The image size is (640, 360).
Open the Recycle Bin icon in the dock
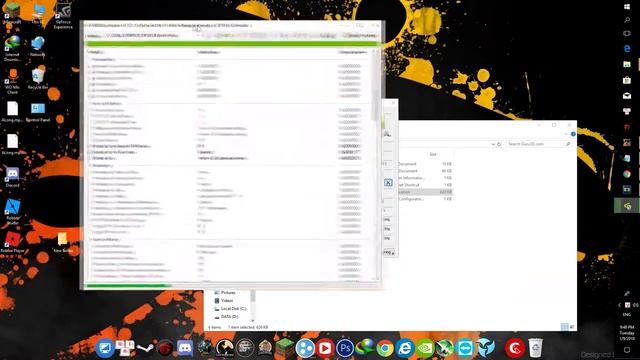pos(535,348)
